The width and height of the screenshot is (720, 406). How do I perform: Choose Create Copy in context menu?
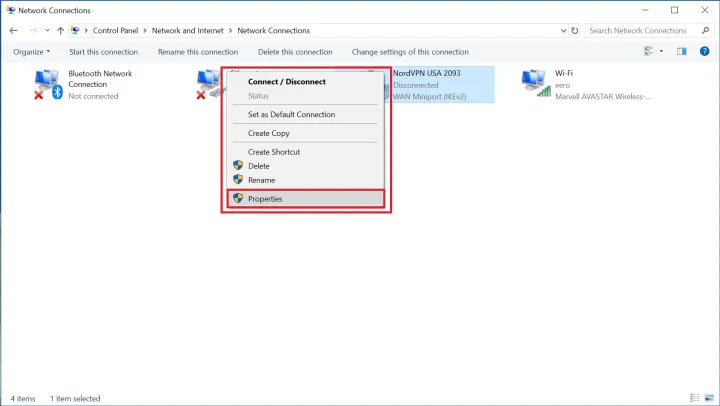(269, 133)
